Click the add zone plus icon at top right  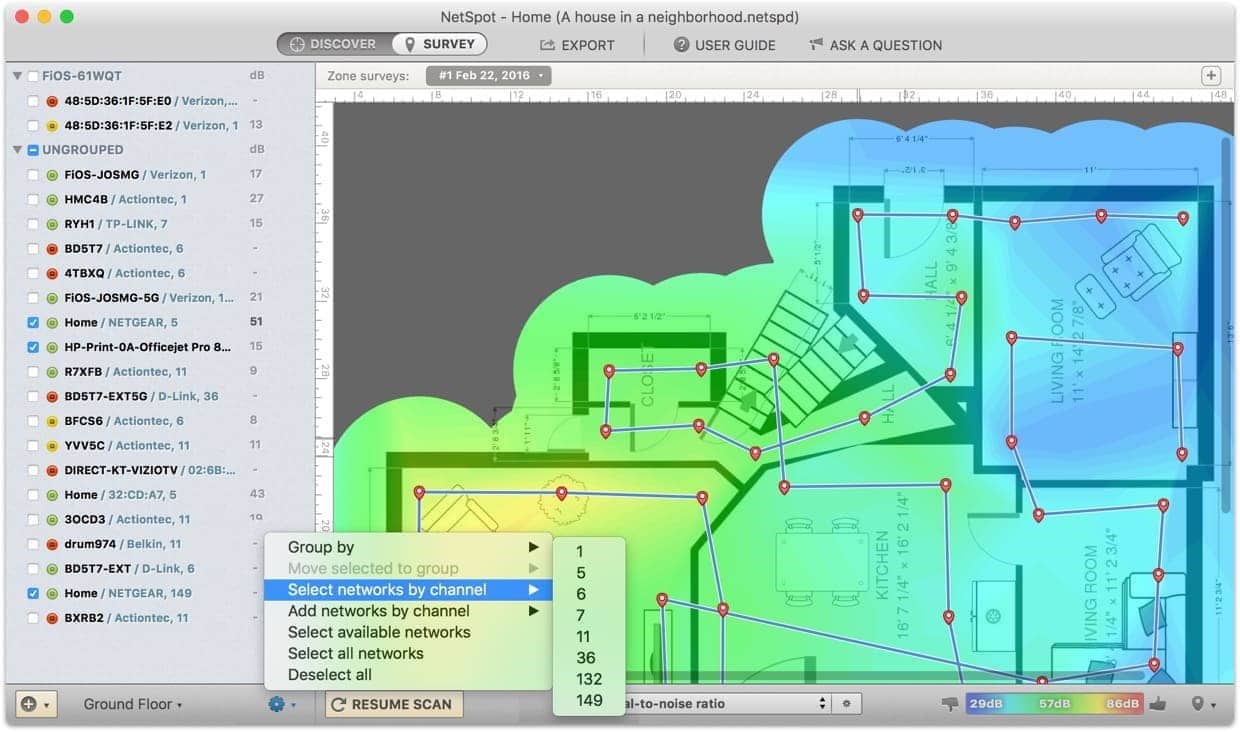pyautogui.click(x=1211, y=76)
